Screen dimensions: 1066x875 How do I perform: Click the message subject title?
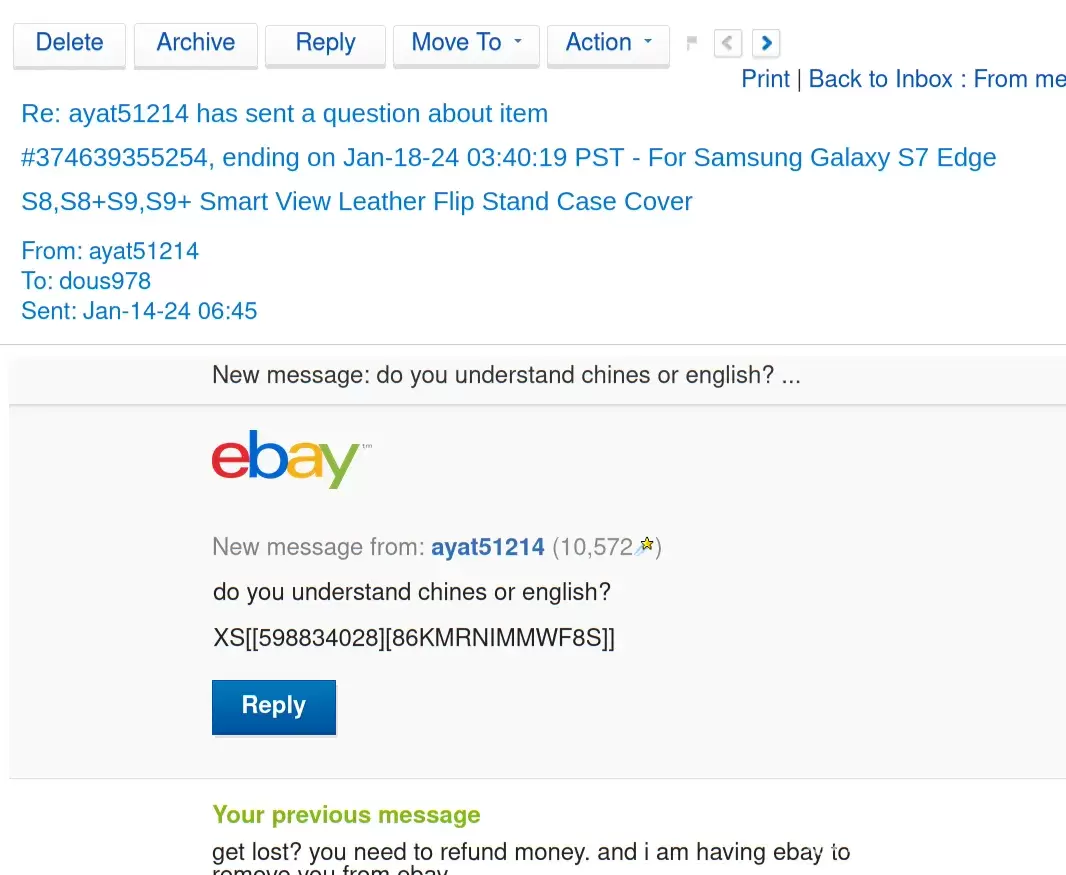(284, 114)
